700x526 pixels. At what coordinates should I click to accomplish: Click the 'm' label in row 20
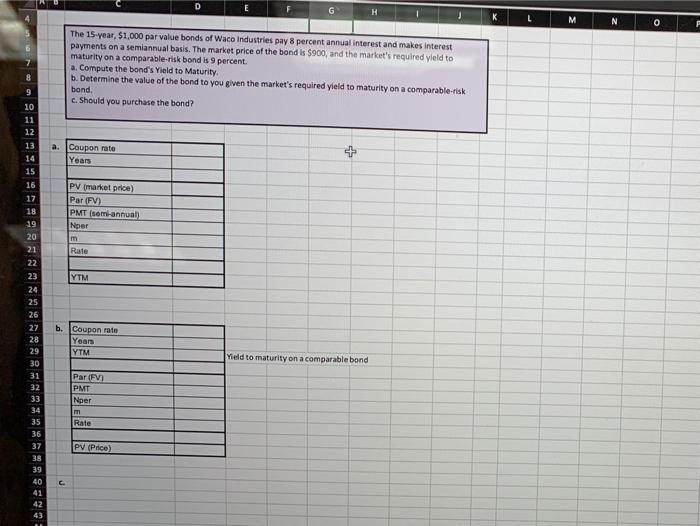[x=74, y=238]
